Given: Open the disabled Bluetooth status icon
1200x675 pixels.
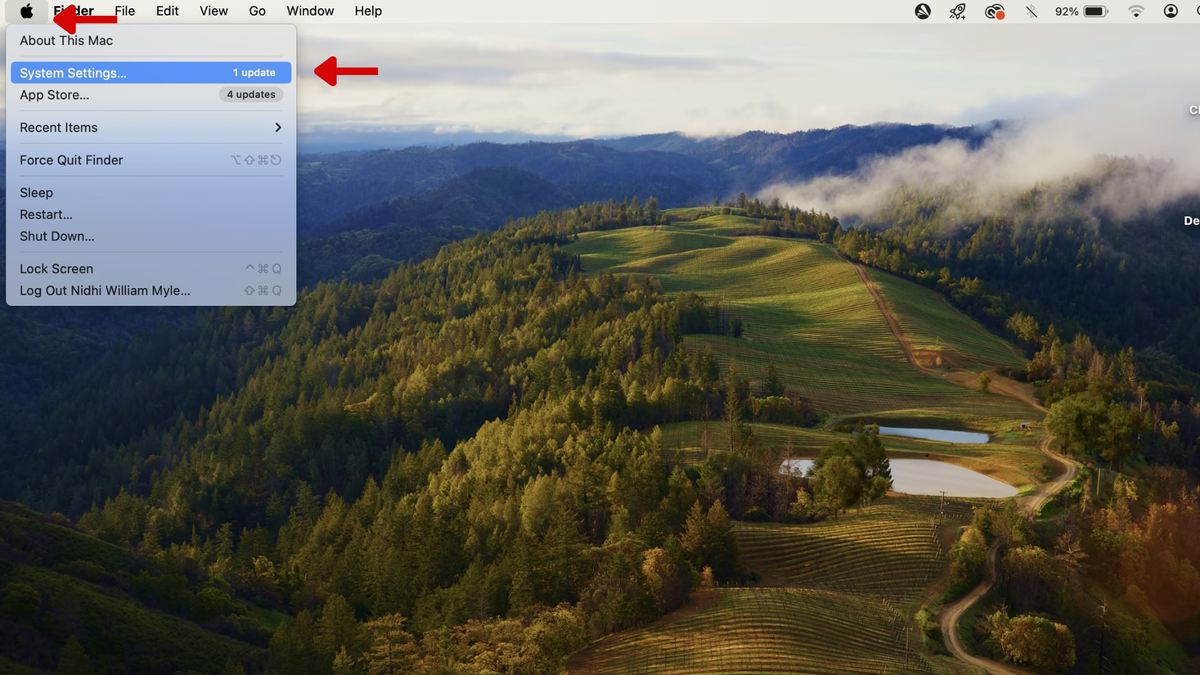Looking at the screenshot, I should point(1031,11).
